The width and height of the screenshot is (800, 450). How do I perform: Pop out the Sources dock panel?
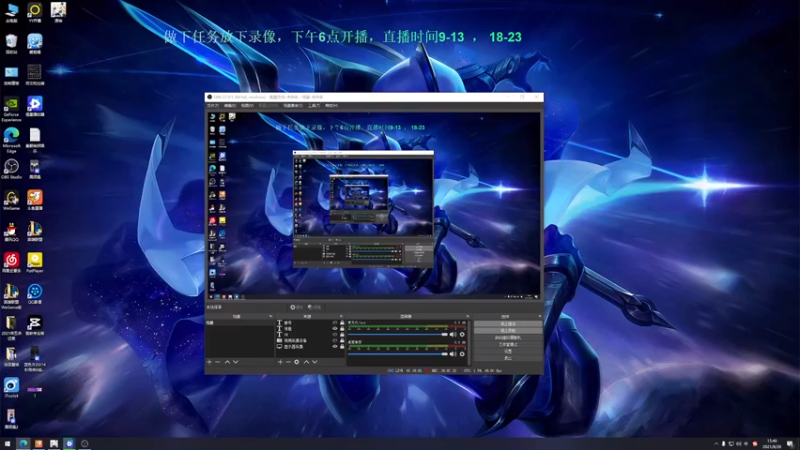coord(341,316)
